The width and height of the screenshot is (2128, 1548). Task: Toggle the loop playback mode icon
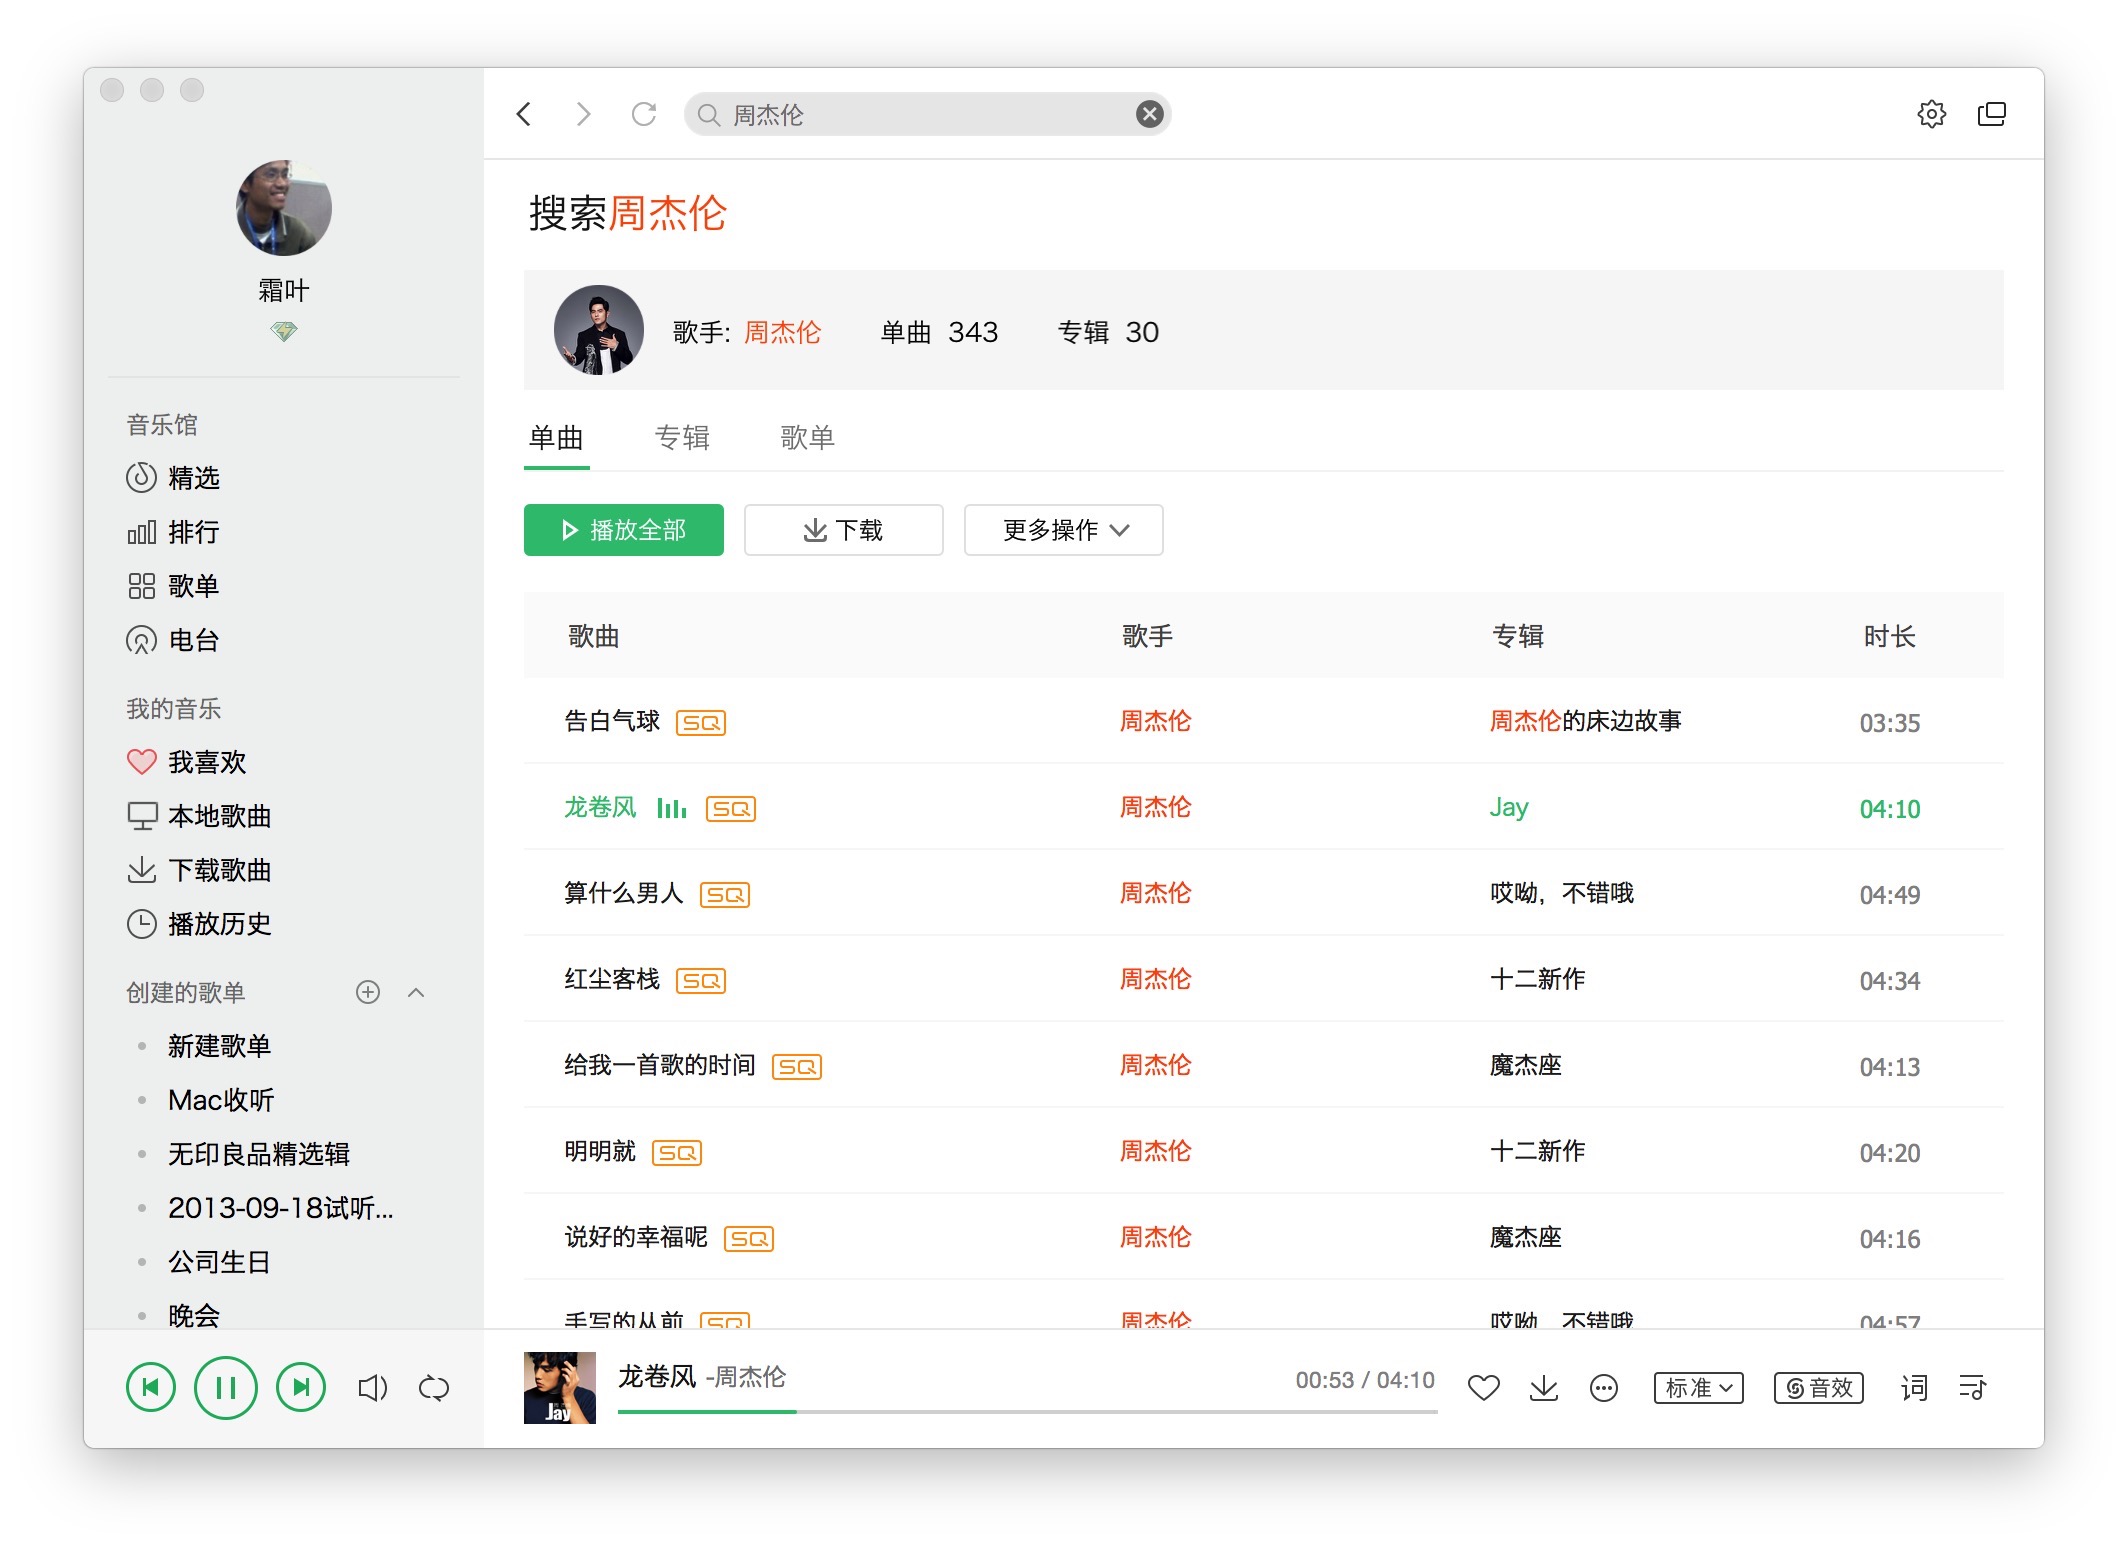434,1388
